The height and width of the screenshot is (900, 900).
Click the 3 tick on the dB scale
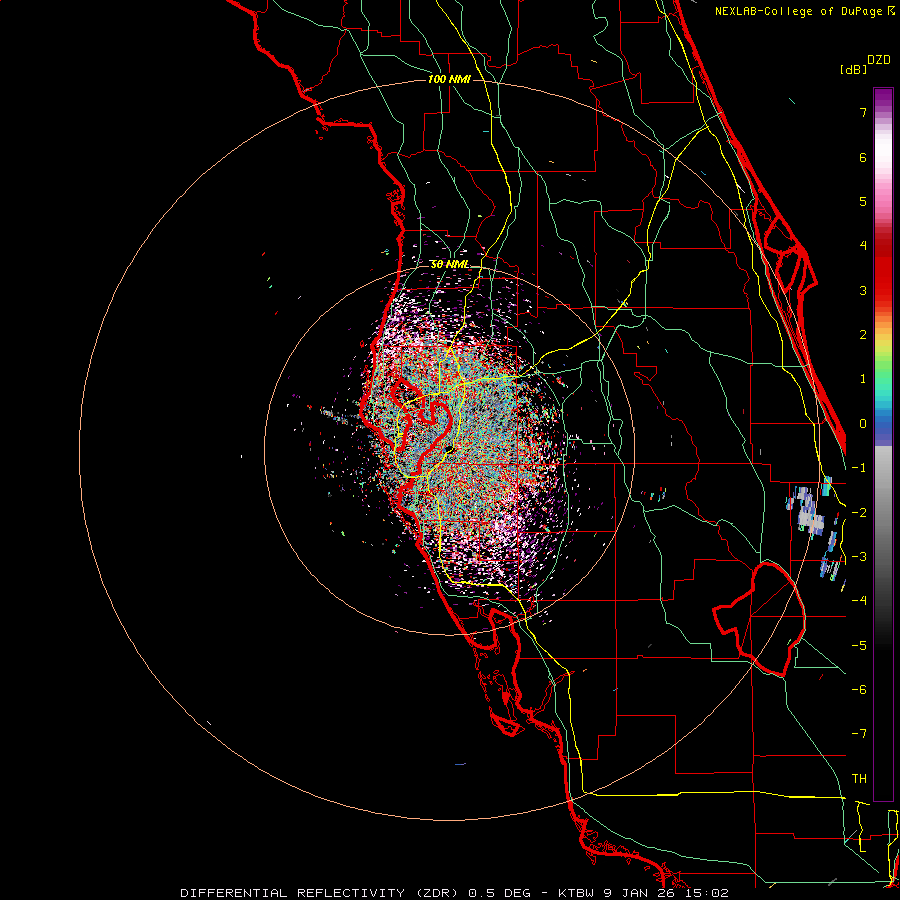coord(863,290)
